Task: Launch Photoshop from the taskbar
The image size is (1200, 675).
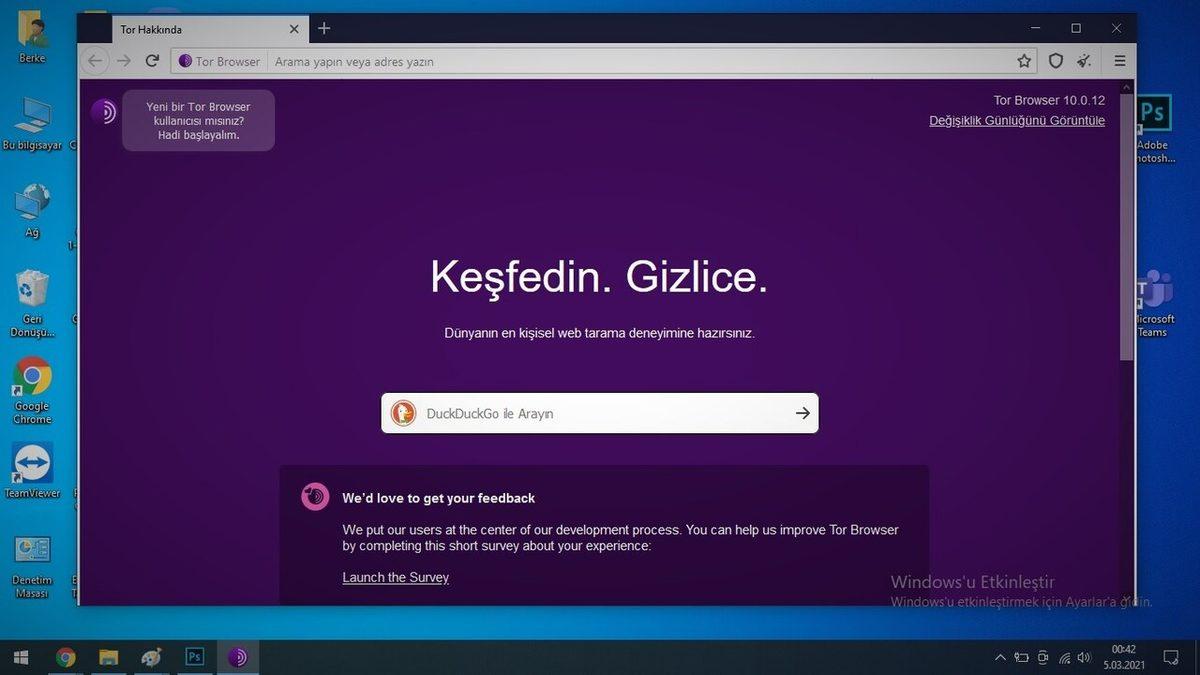Action: 194,657
